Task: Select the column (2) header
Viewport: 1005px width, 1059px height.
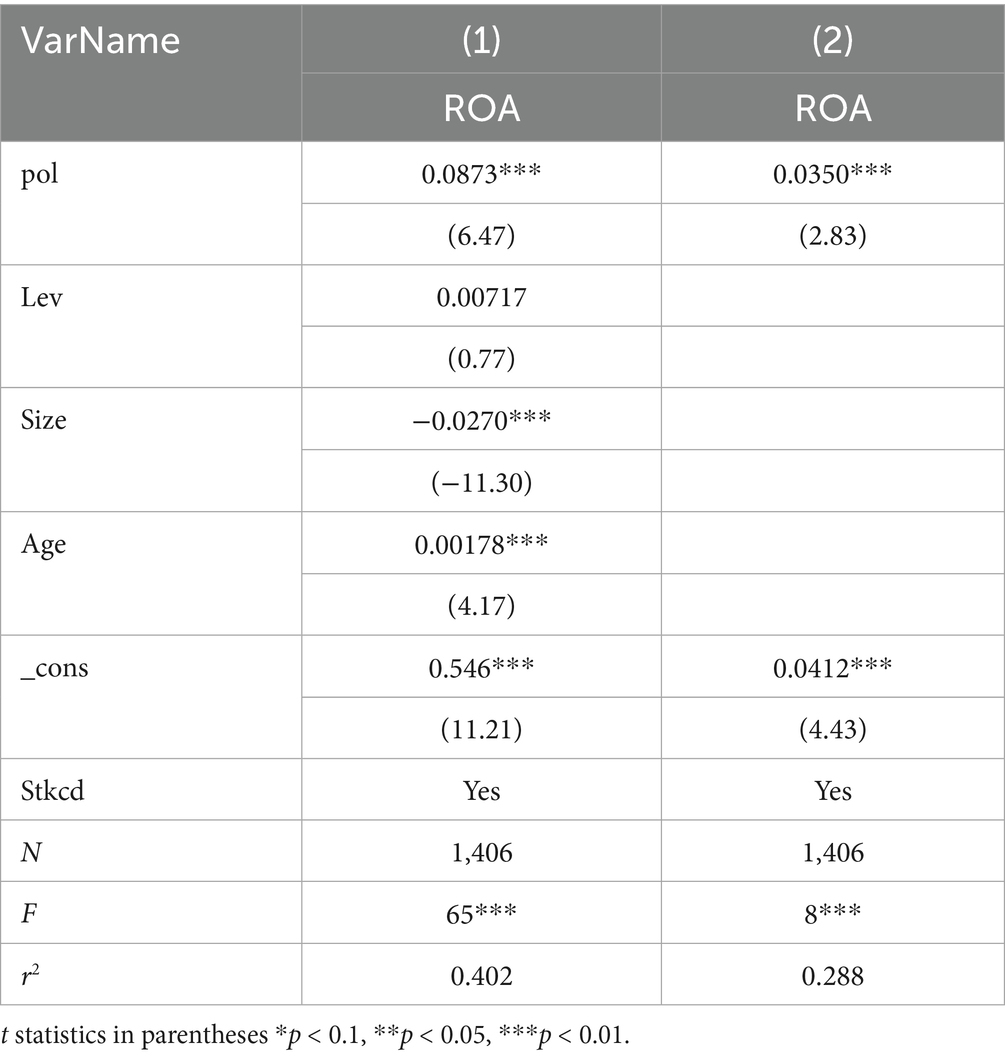Action: point(833,40)
